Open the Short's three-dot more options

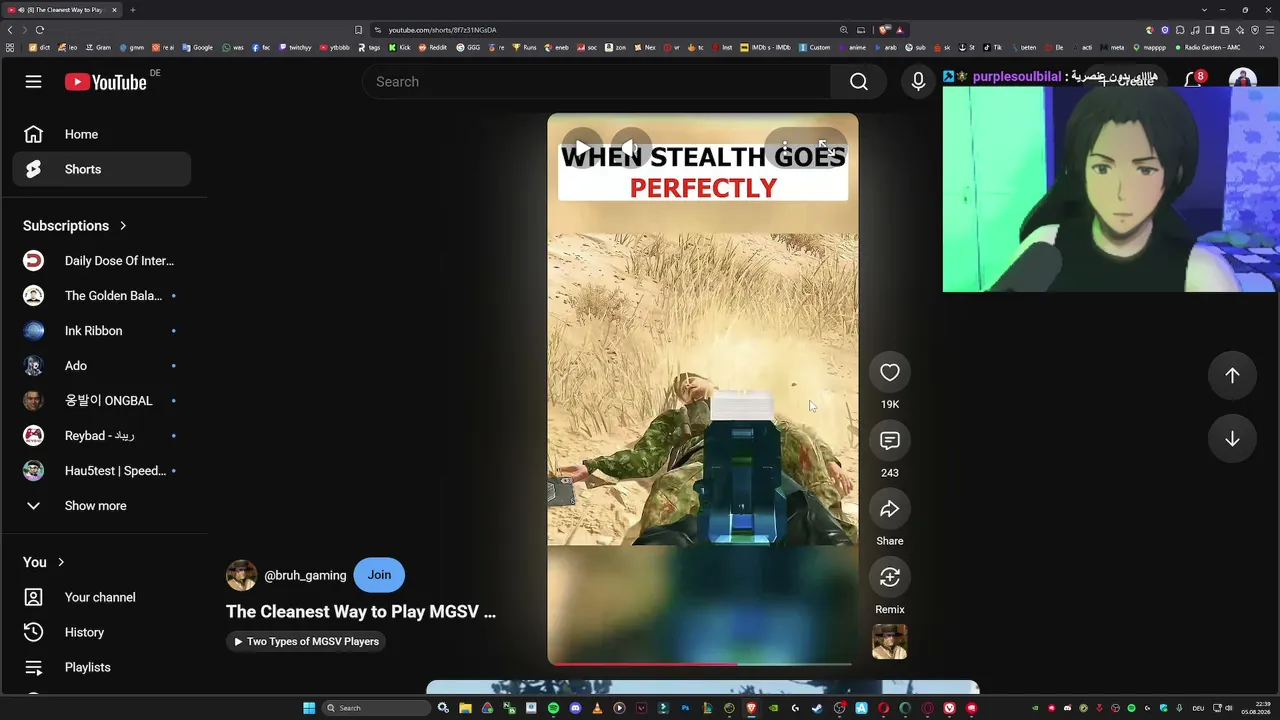tap(784, 148)
